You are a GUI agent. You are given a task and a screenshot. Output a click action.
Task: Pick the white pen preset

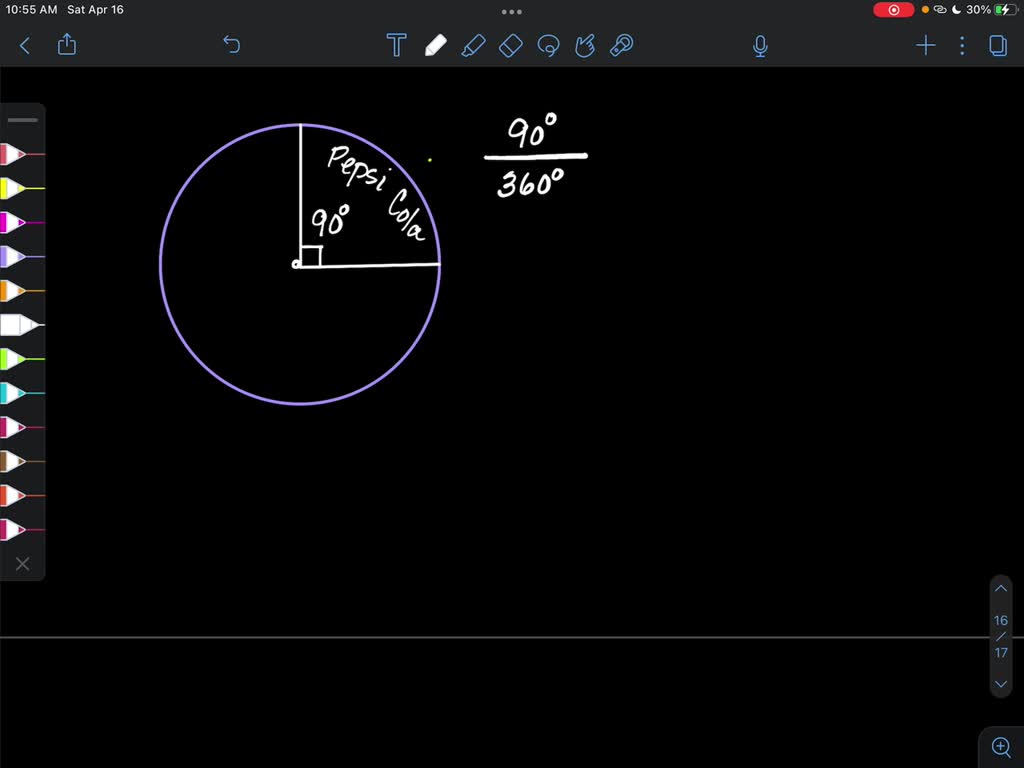point(22,325)
